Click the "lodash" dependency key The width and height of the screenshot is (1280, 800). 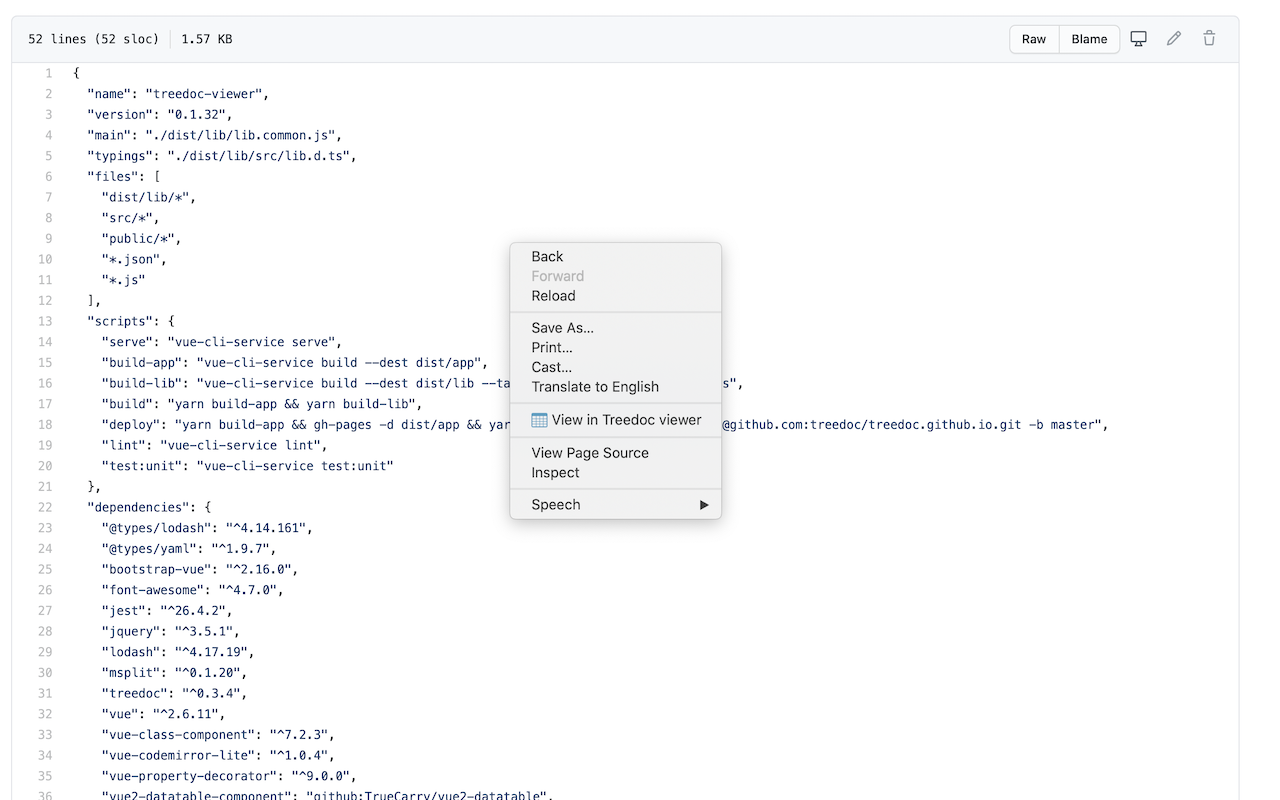pos(130,652)
